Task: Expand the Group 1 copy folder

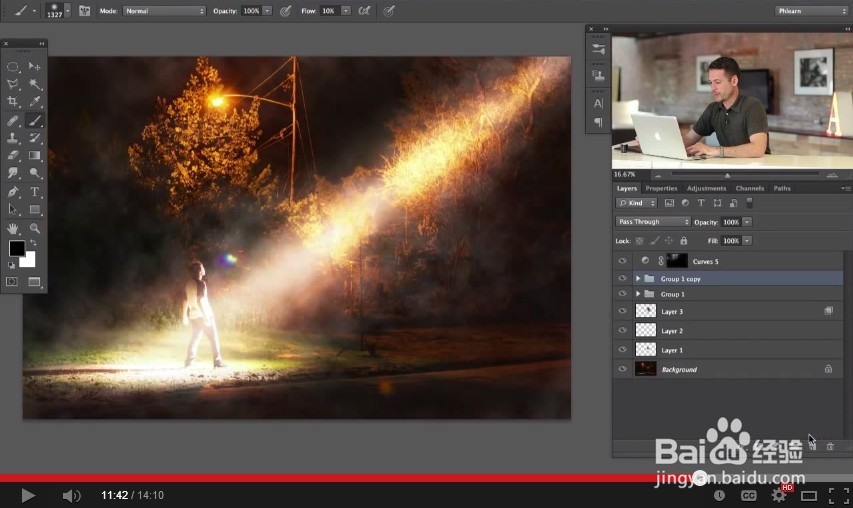Action: 638,278
